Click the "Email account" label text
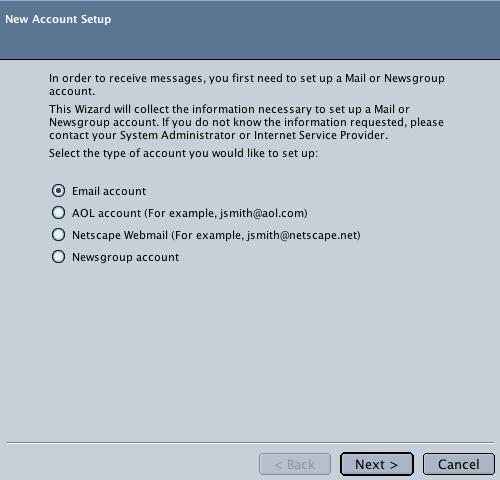Viewport: 500px width, 480px height. 109,191
